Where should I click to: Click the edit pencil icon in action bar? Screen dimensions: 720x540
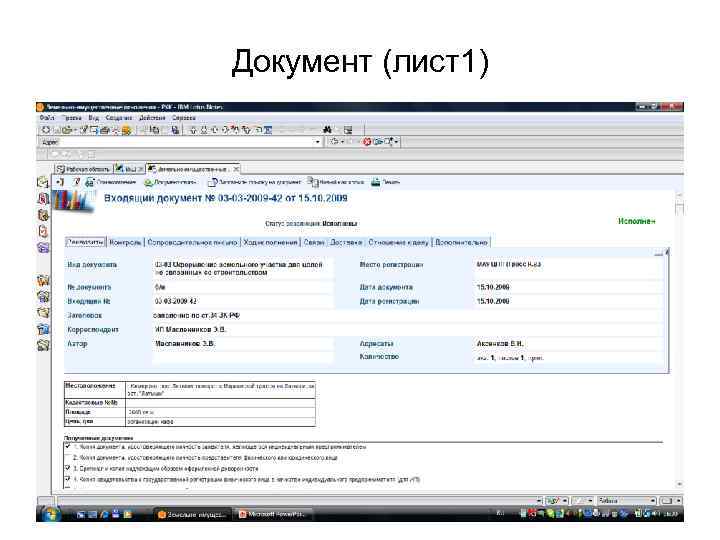[77, 182]
